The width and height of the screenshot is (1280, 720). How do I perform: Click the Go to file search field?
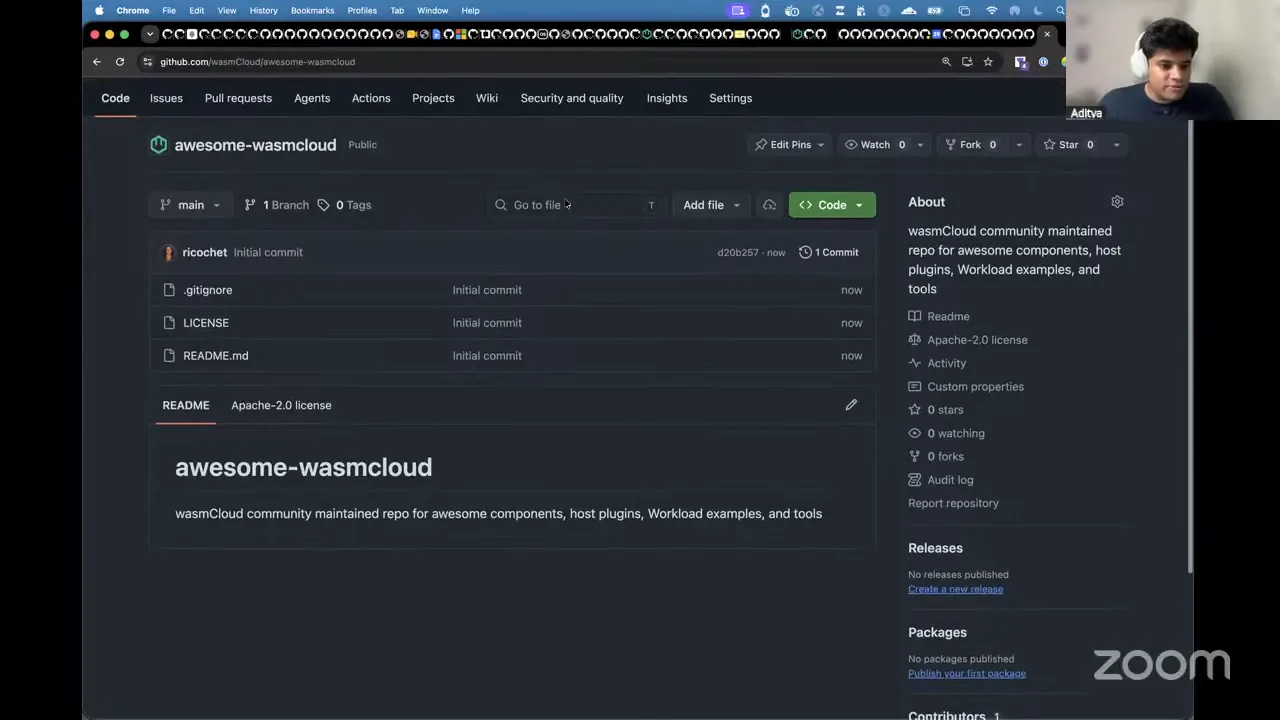click(576, 205)
